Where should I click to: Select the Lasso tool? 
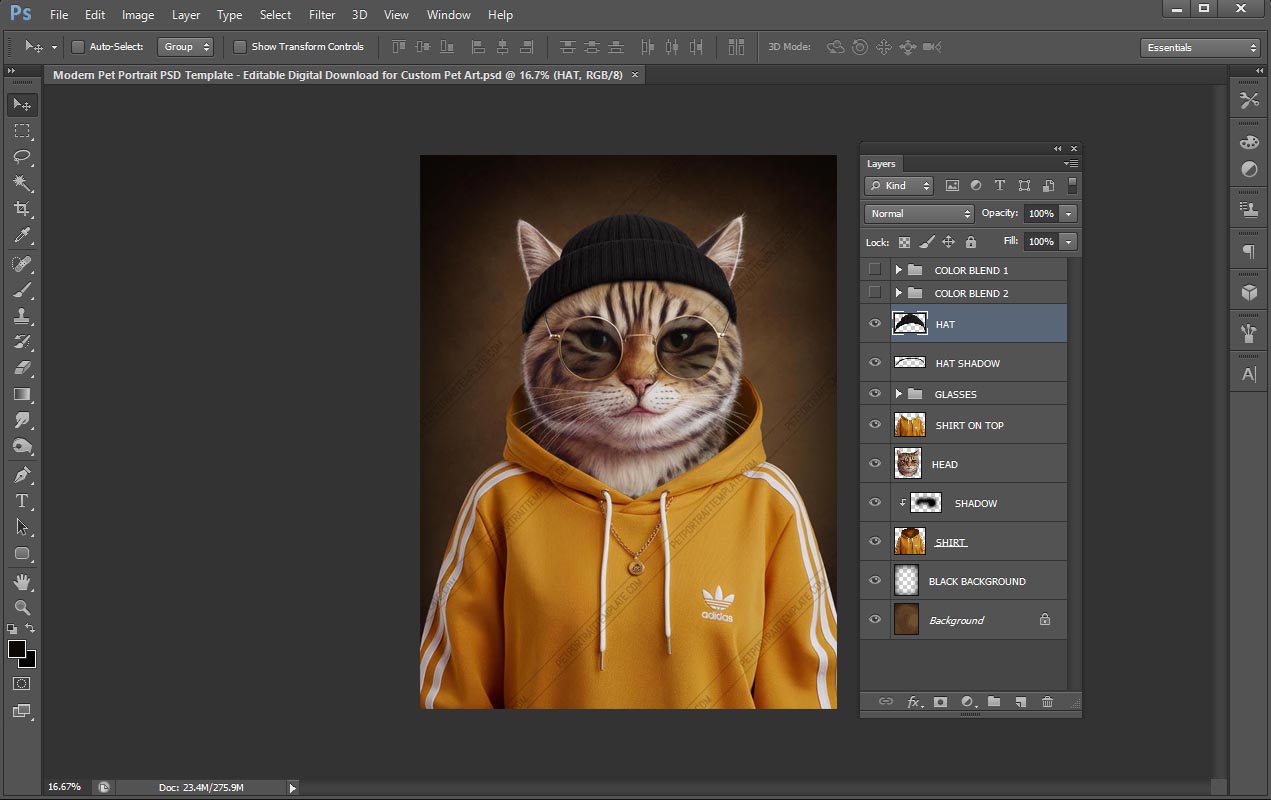pyautogui.click(x=22, y=157)
